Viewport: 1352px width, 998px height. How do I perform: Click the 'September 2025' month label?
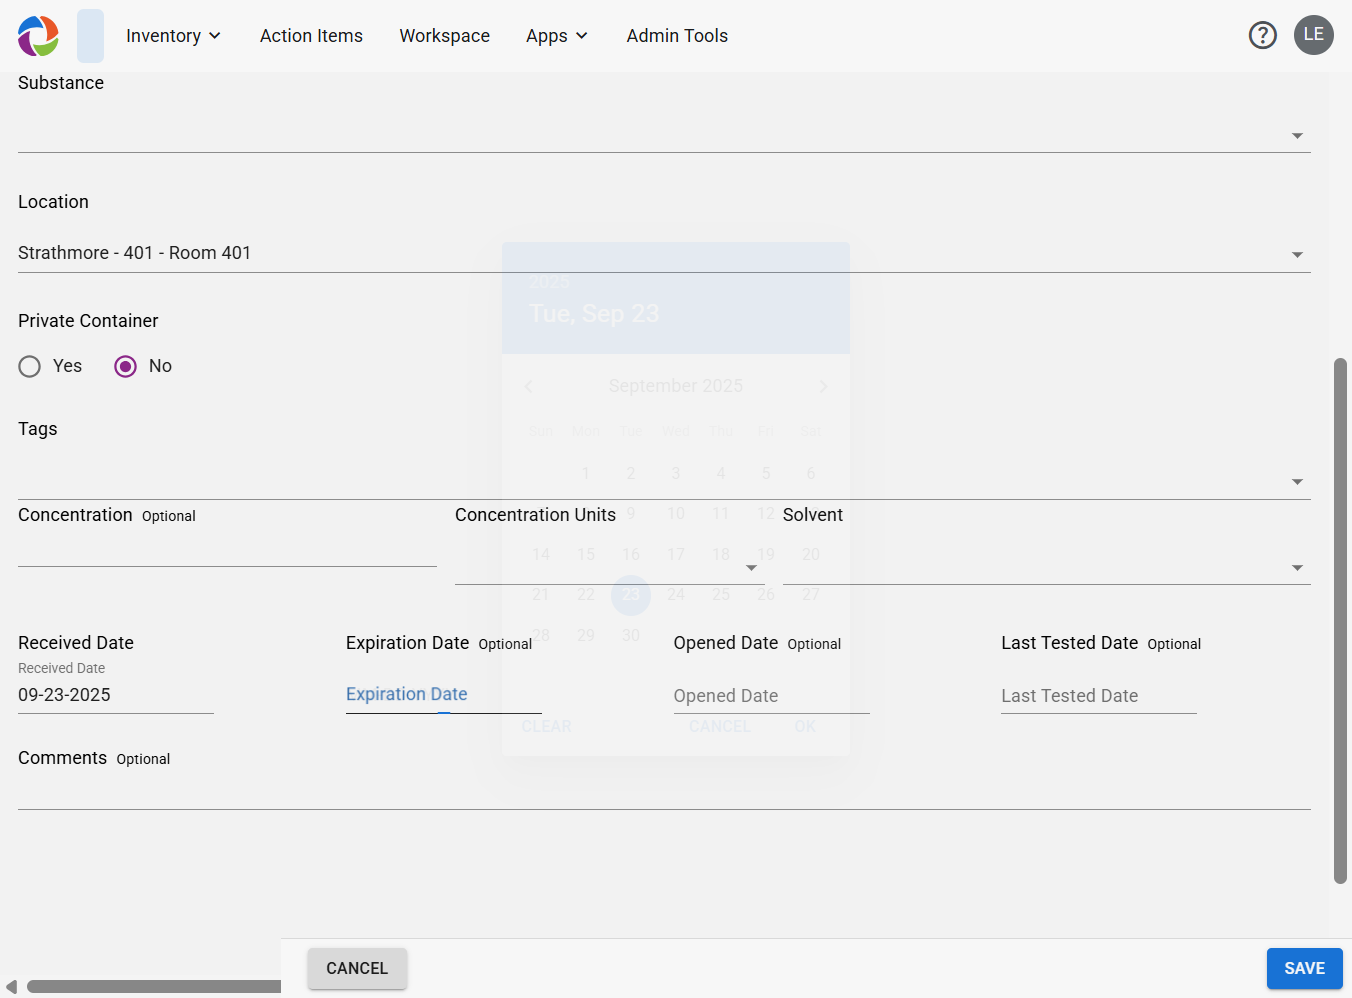coord(676,386)
